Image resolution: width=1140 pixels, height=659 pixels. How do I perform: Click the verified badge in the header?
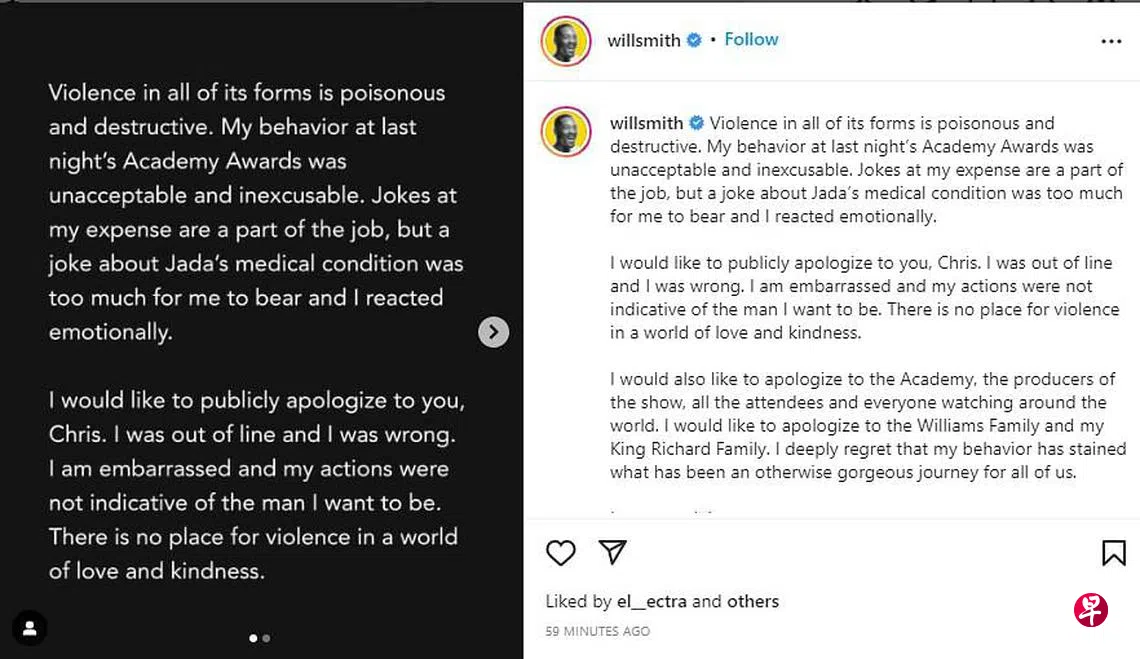(694, 41)
